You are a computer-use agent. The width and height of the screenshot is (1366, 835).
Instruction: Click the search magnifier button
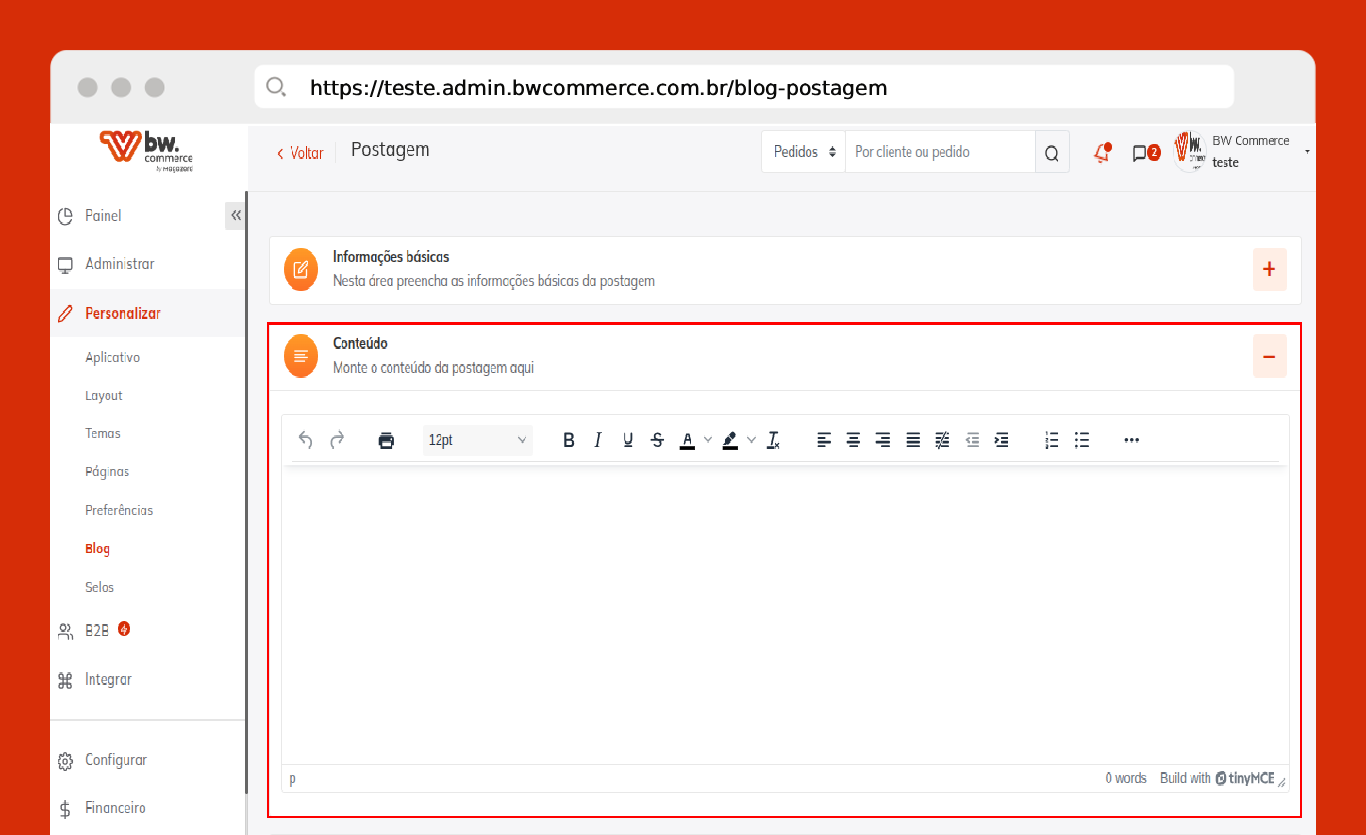1051,153
